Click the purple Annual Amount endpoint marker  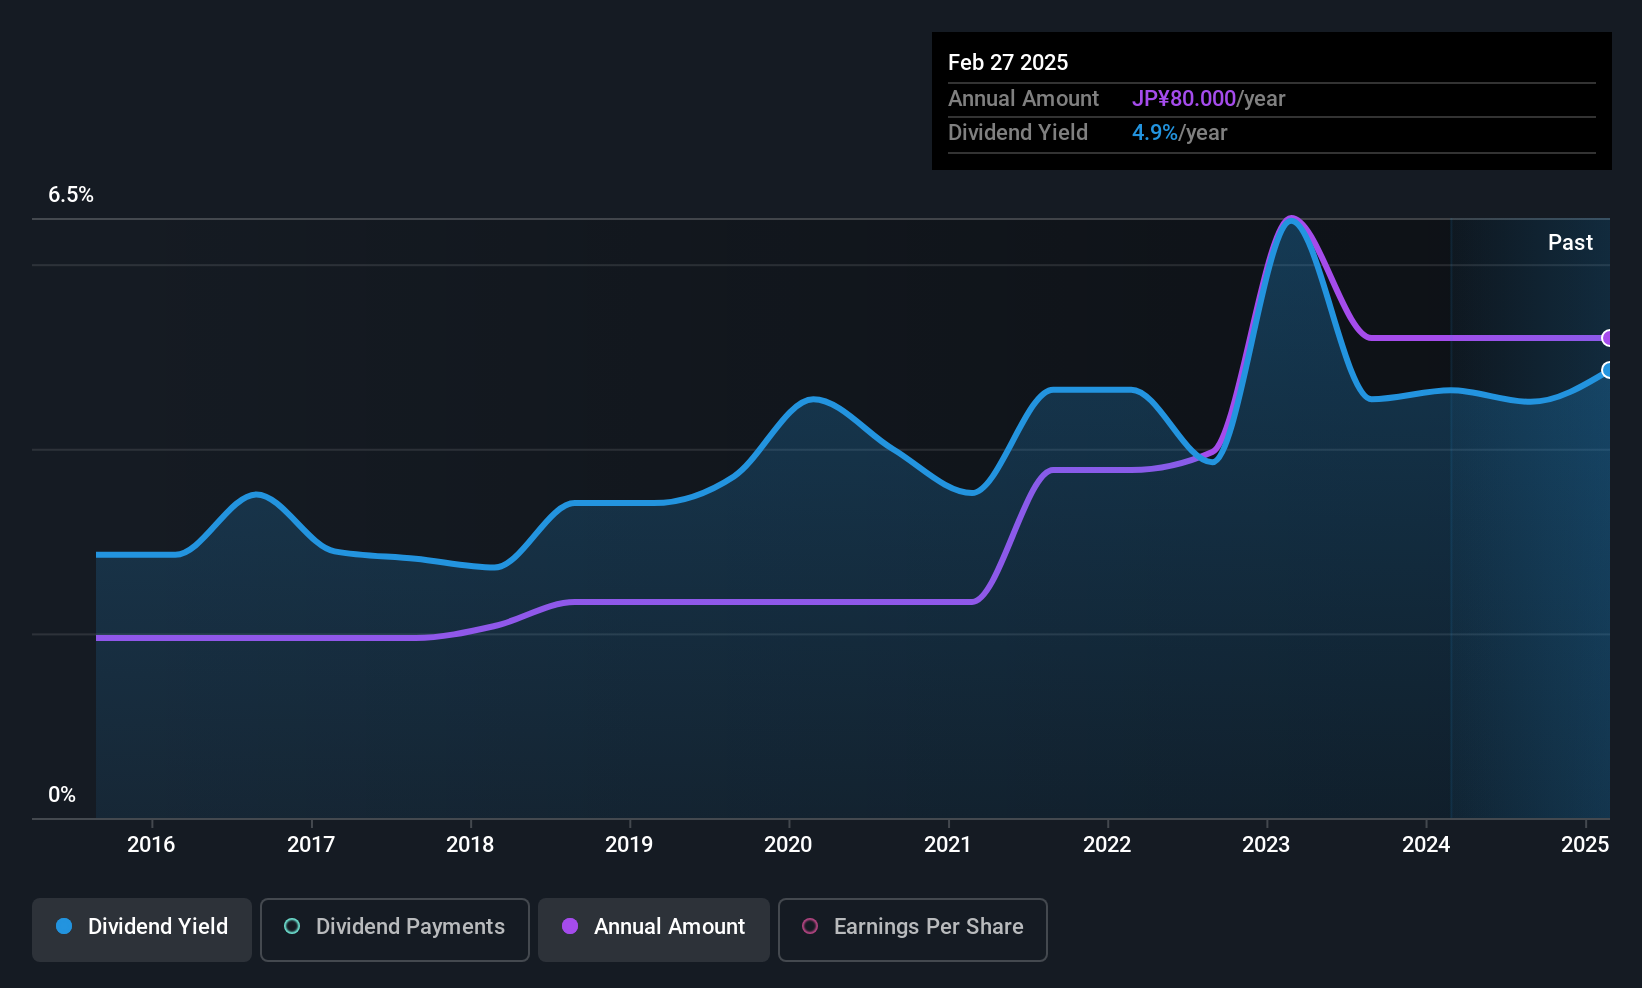(x=1607, y=338)
